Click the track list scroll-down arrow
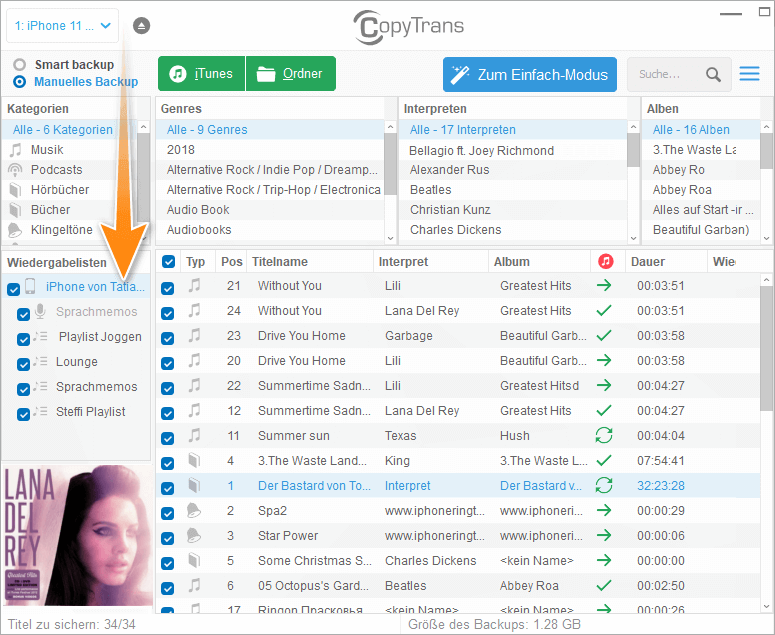775x635 pixels. tap(766, 606)
